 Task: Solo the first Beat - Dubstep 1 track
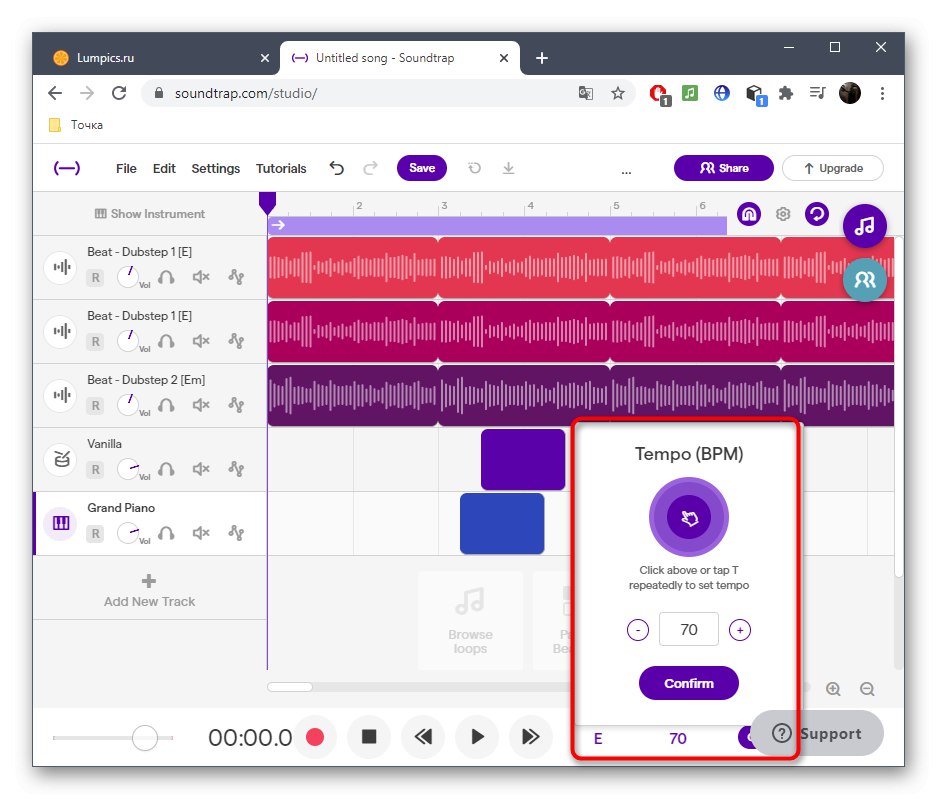pos(166,277)
